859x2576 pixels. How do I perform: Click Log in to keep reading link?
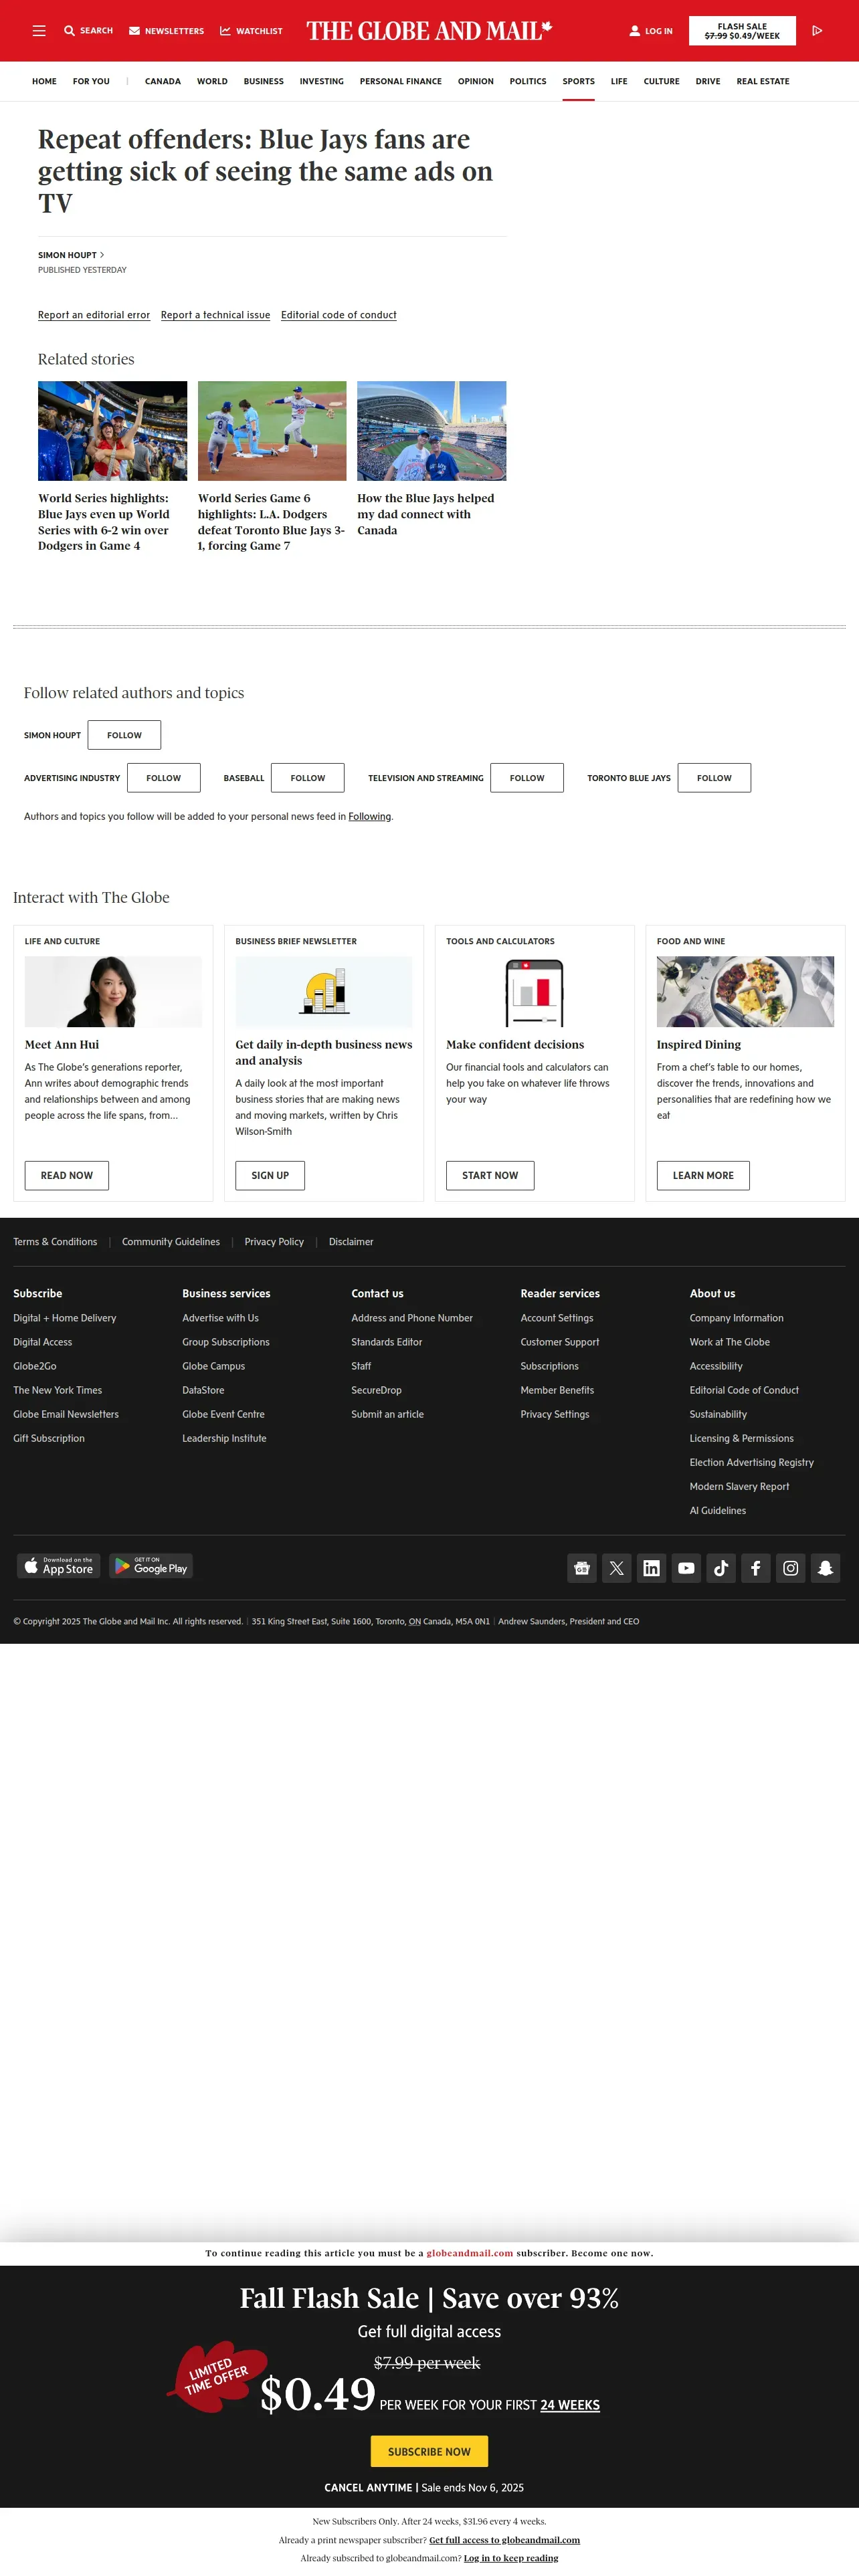tap(511, 2558)
